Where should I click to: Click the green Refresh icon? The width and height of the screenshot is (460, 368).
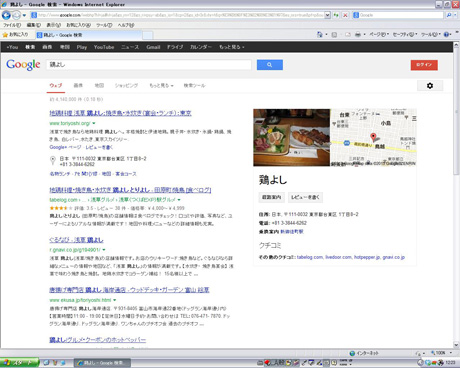click(336, 15)
